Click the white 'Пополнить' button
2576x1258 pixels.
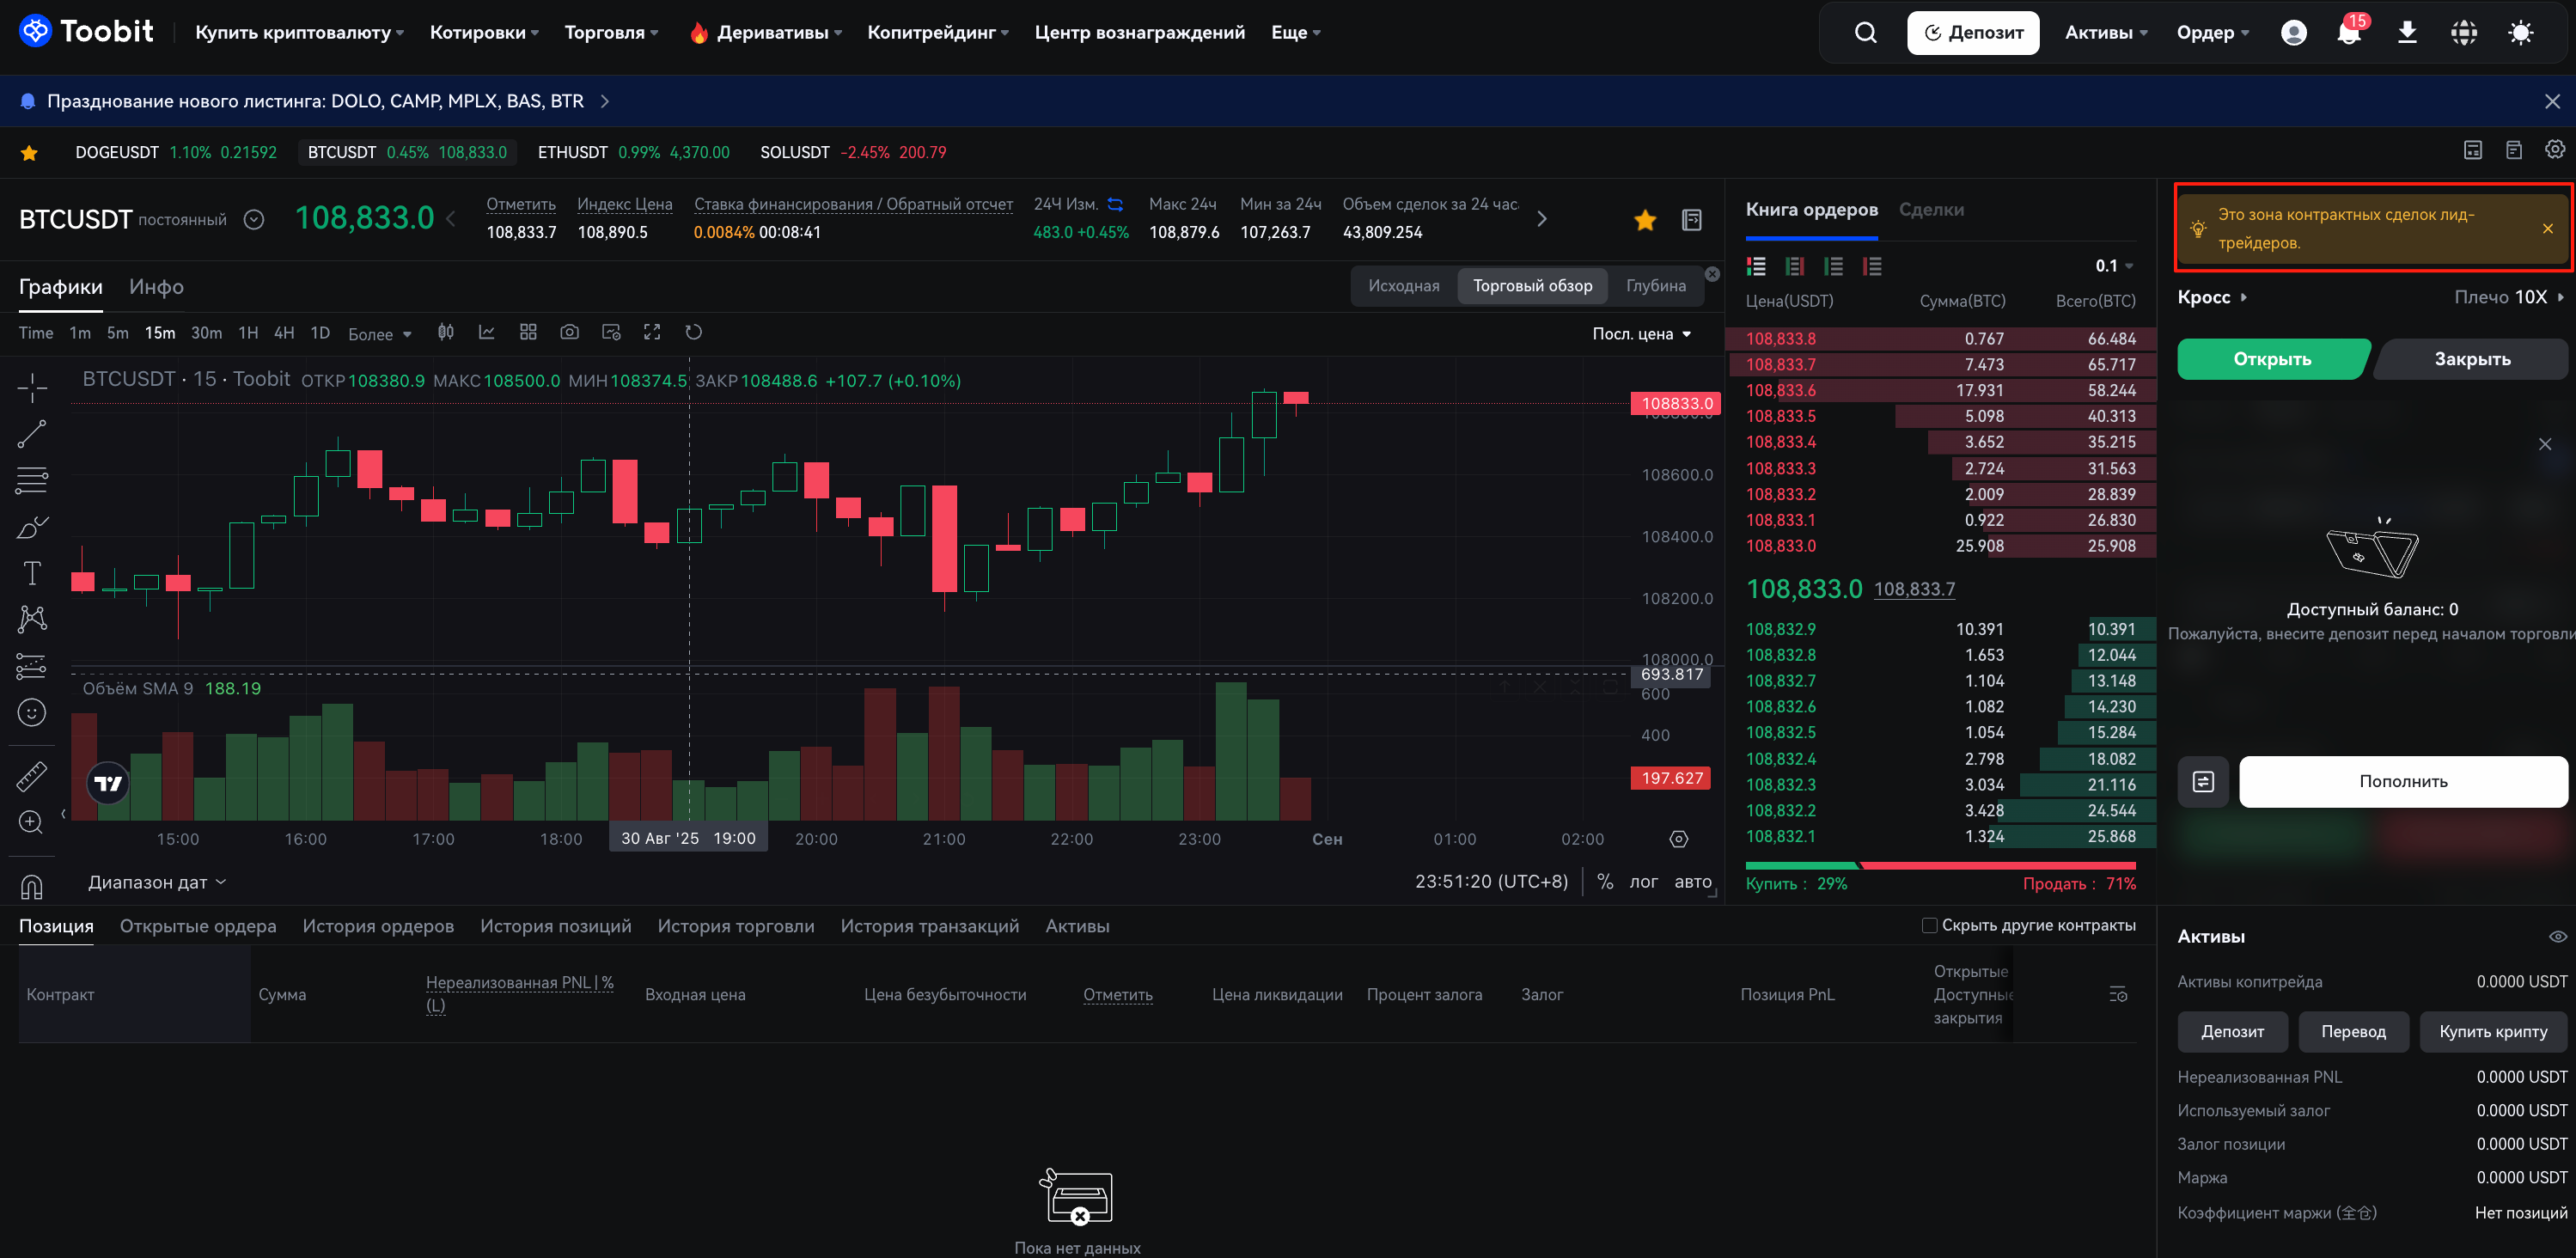(x=2402, y=781)
